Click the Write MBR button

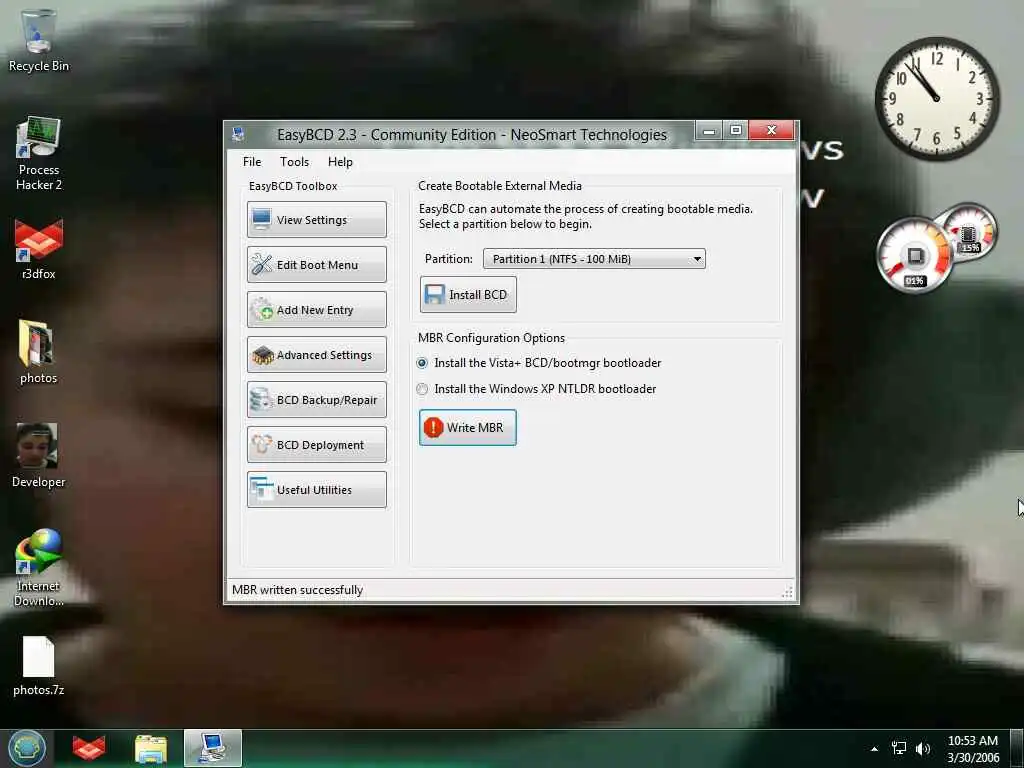pyautogui.click(x=468, y=428)
